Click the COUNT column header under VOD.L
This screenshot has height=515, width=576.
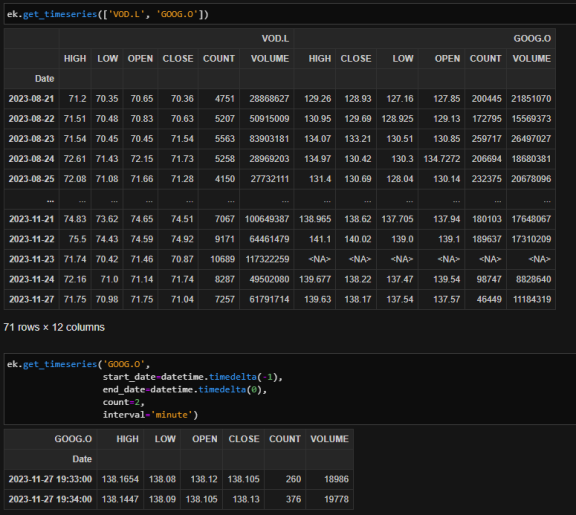tap(219, 59)
